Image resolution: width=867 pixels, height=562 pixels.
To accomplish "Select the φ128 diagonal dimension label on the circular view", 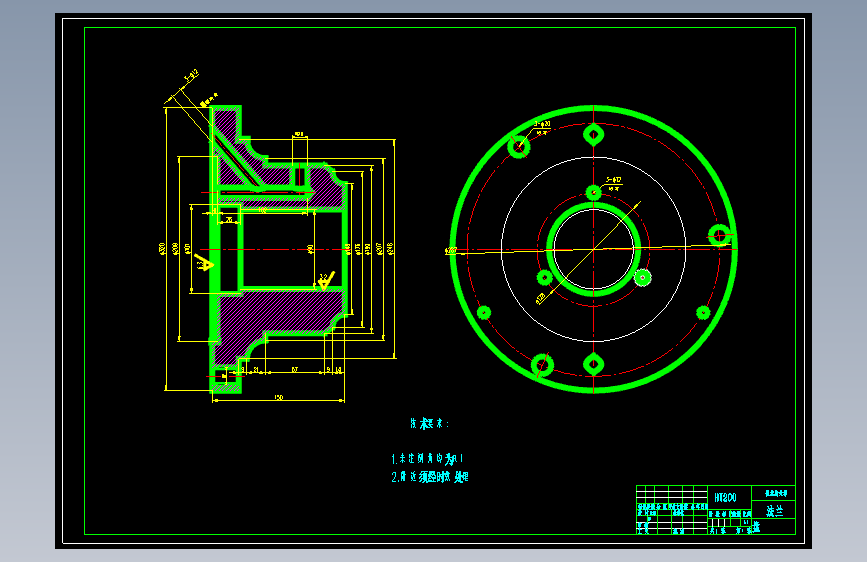I will point(541,298).
